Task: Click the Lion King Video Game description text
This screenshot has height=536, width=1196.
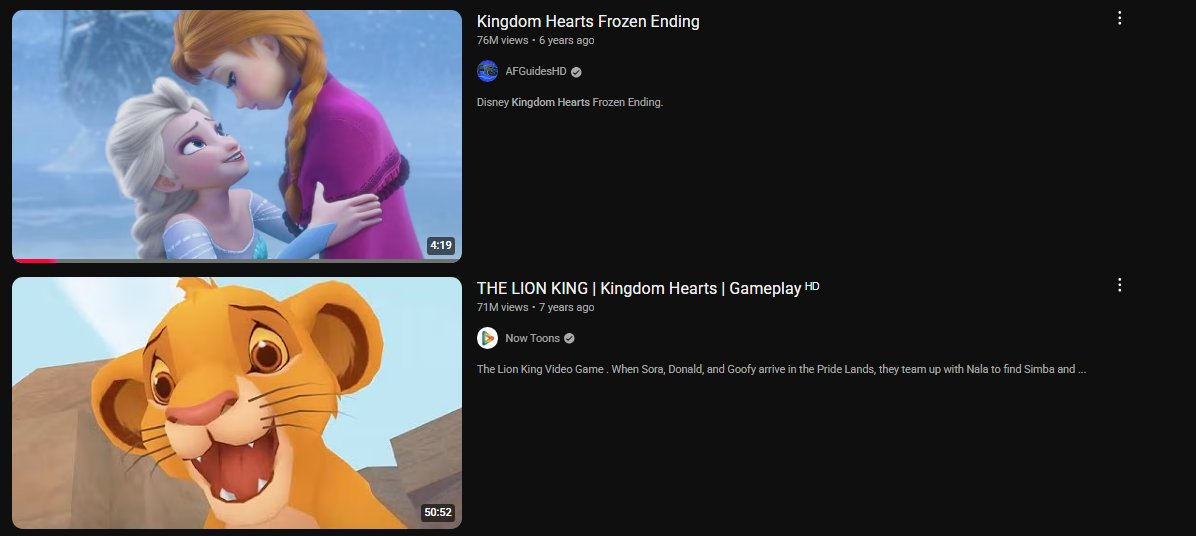Action: click(x=781, y=369)
